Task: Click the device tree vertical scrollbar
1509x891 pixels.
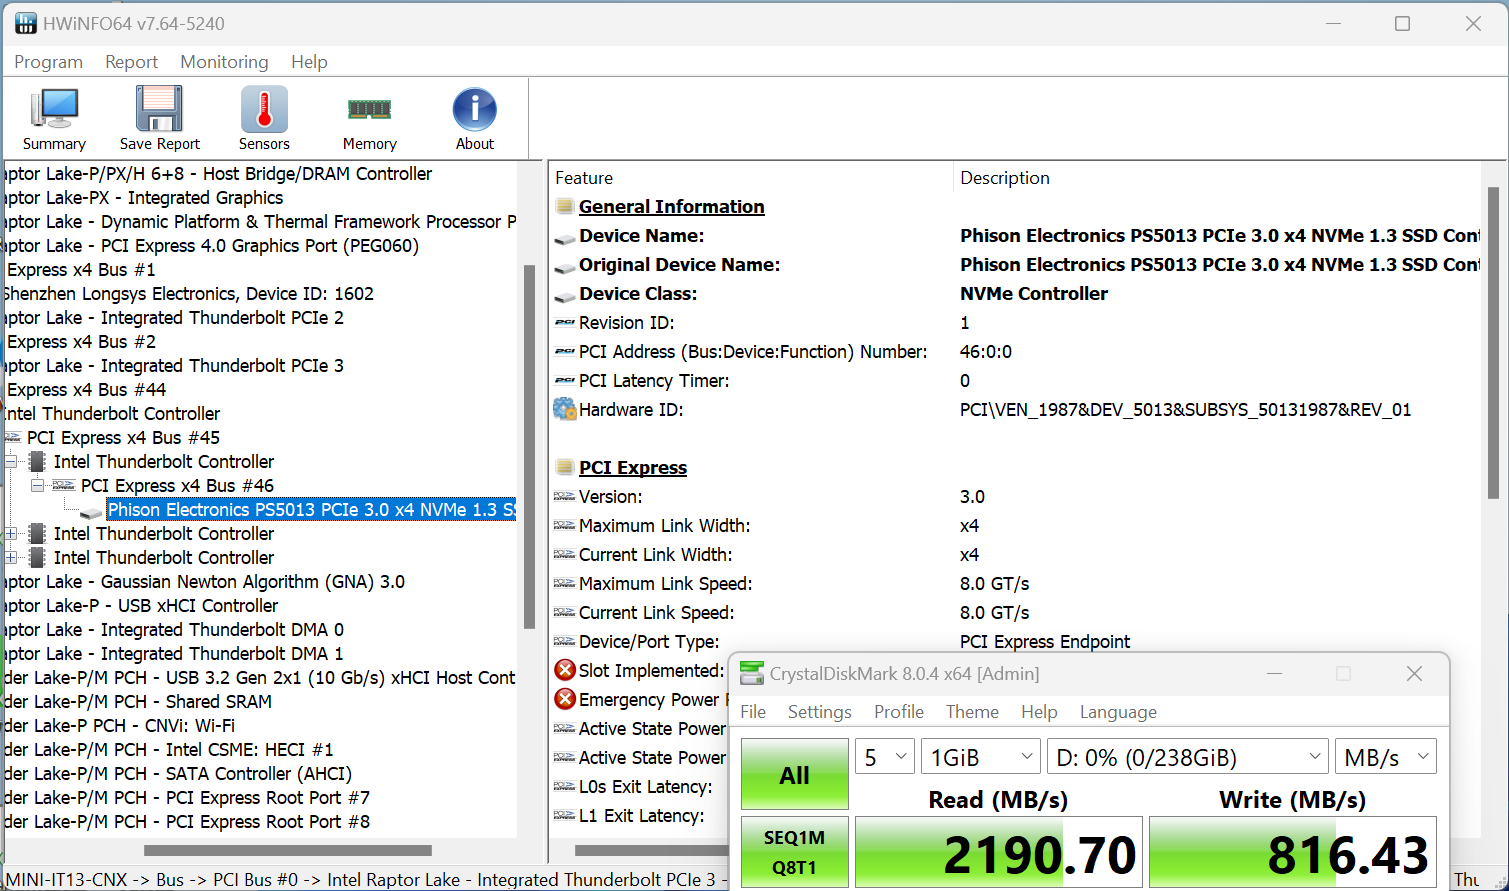Action: tap(529, 446)
